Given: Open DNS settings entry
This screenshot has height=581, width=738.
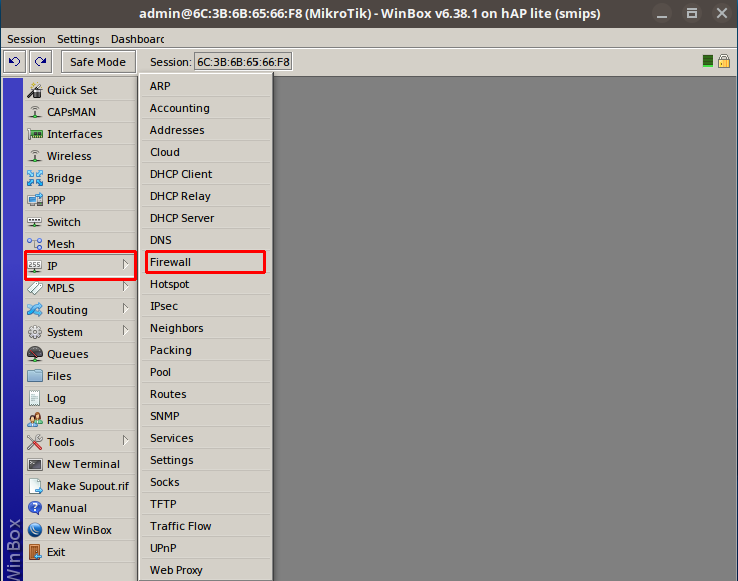Looking at the screenshot, I should pyautogui.click(x=206, y=240).
